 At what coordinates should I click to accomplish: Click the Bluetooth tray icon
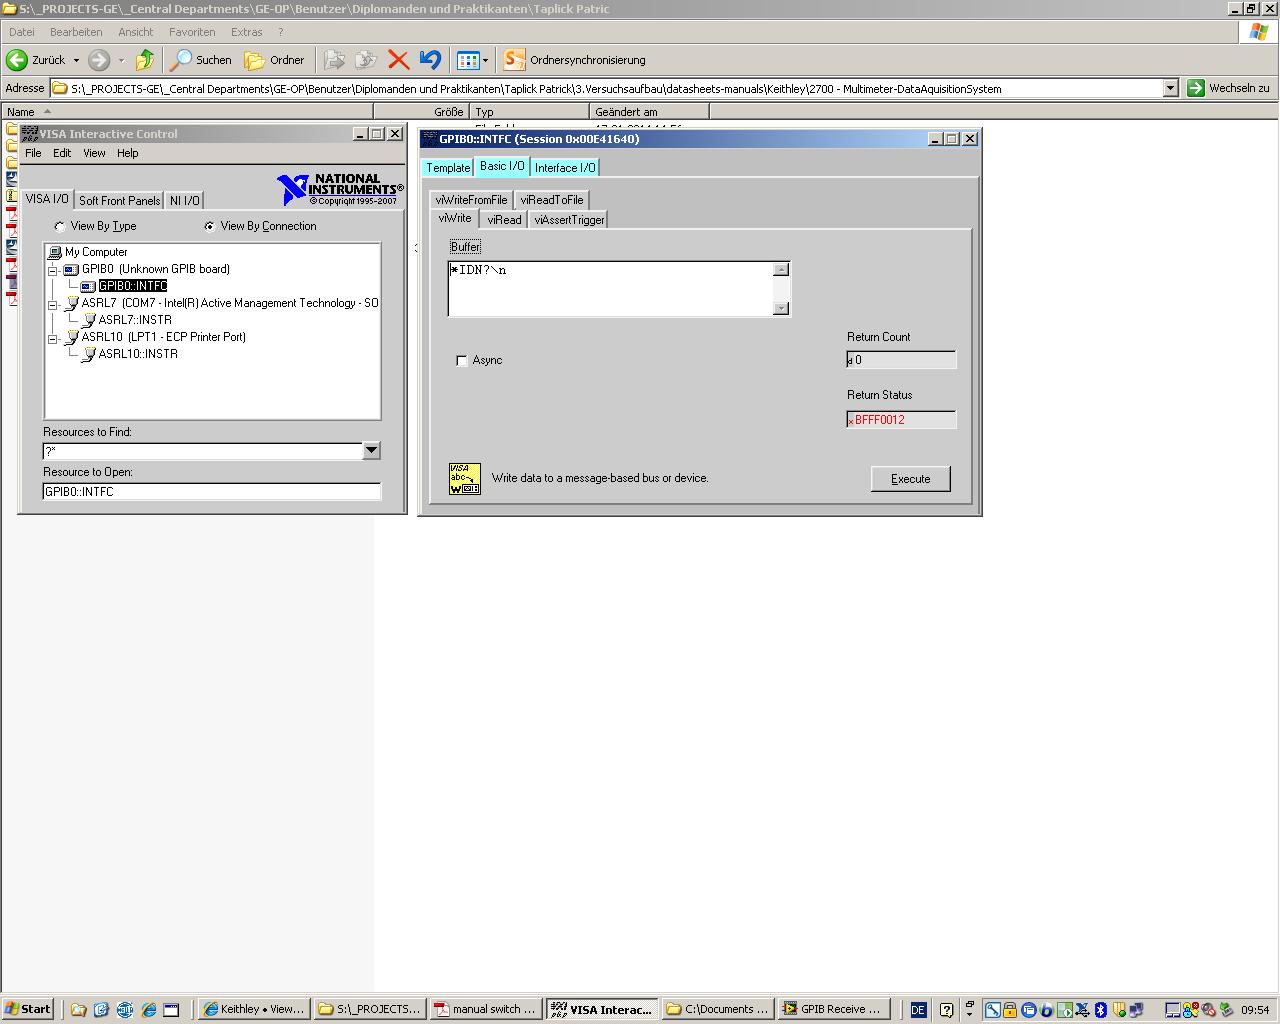click(x=1100, y=1010)
